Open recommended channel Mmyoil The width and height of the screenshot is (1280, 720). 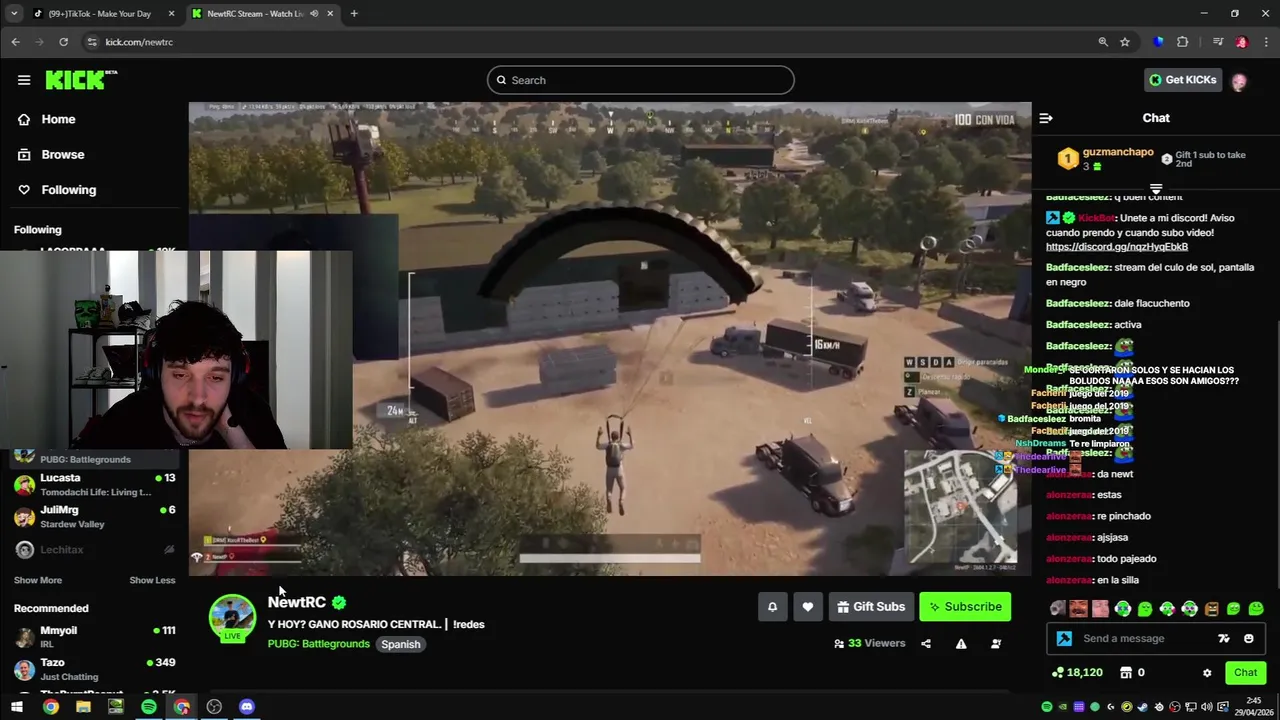click(95, 637)
